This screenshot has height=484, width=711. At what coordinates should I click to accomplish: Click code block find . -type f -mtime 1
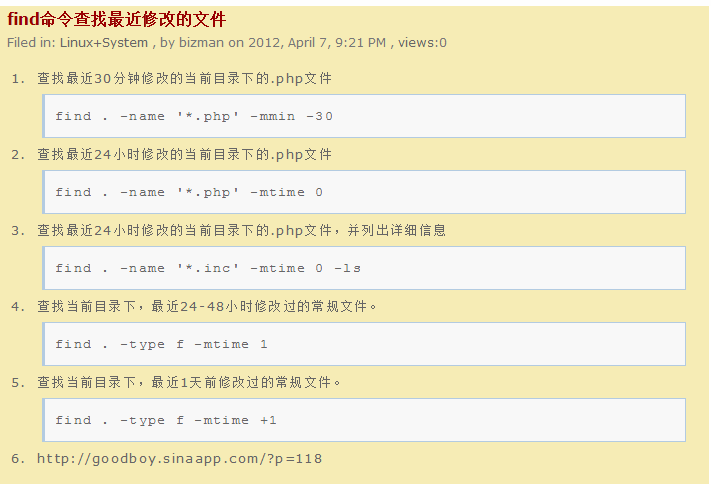pos(364,344)
